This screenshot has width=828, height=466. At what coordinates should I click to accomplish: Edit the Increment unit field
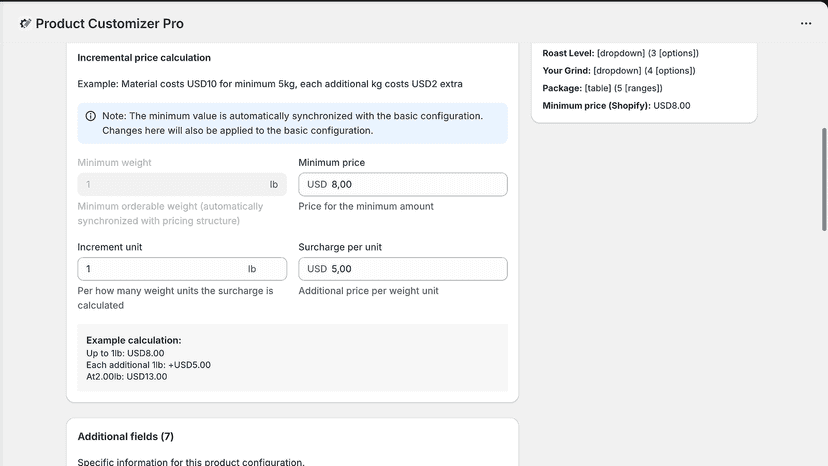coord(182,269)
